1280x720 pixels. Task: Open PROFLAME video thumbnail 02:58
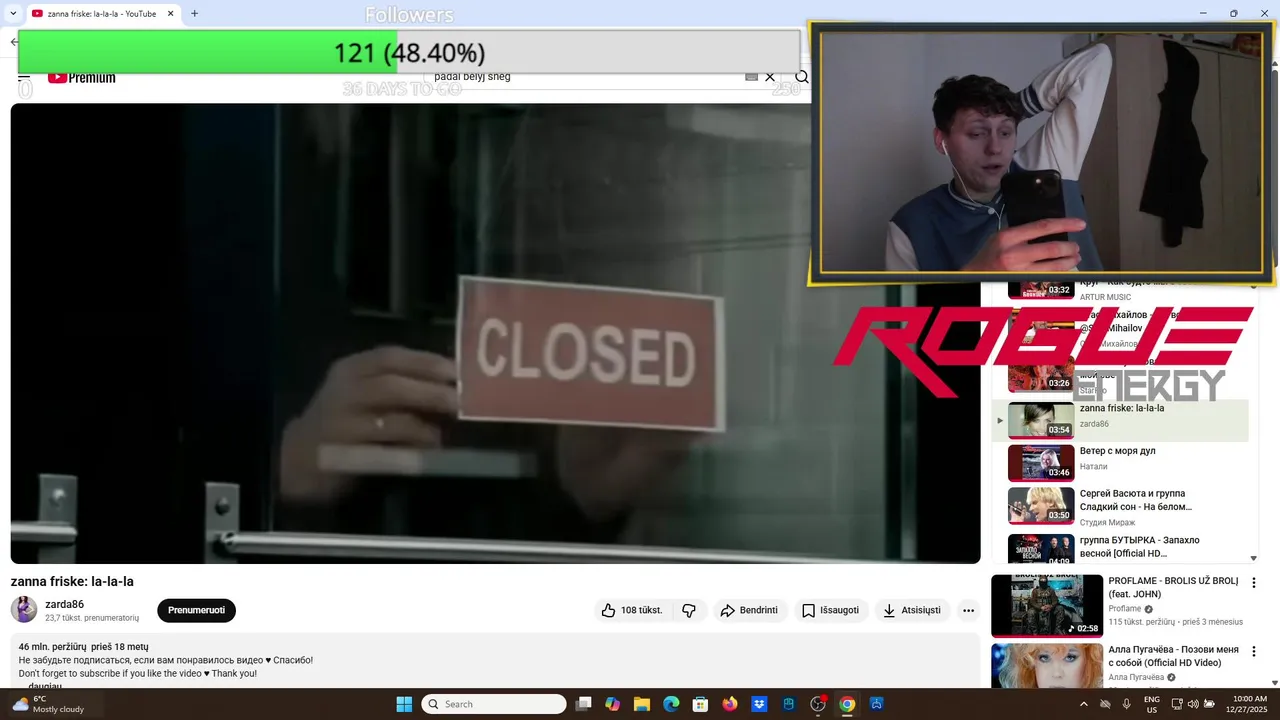(1047, 606)
